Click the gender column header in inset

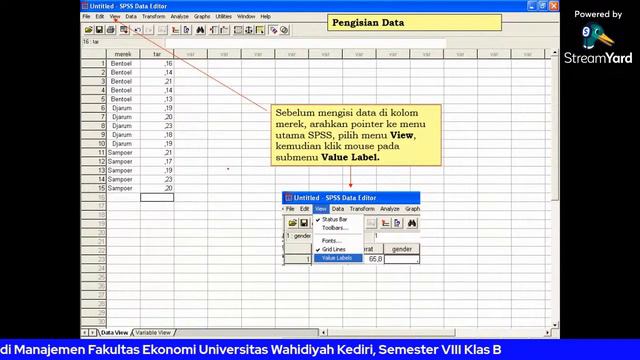402,249
